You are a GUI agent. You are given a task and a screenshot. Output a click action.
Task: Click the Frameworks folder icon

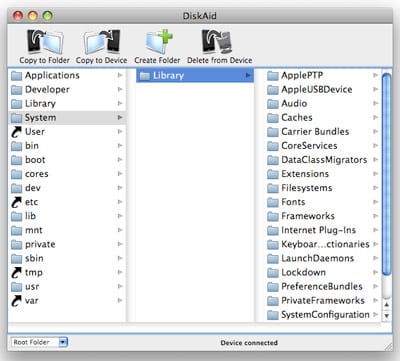273,216
